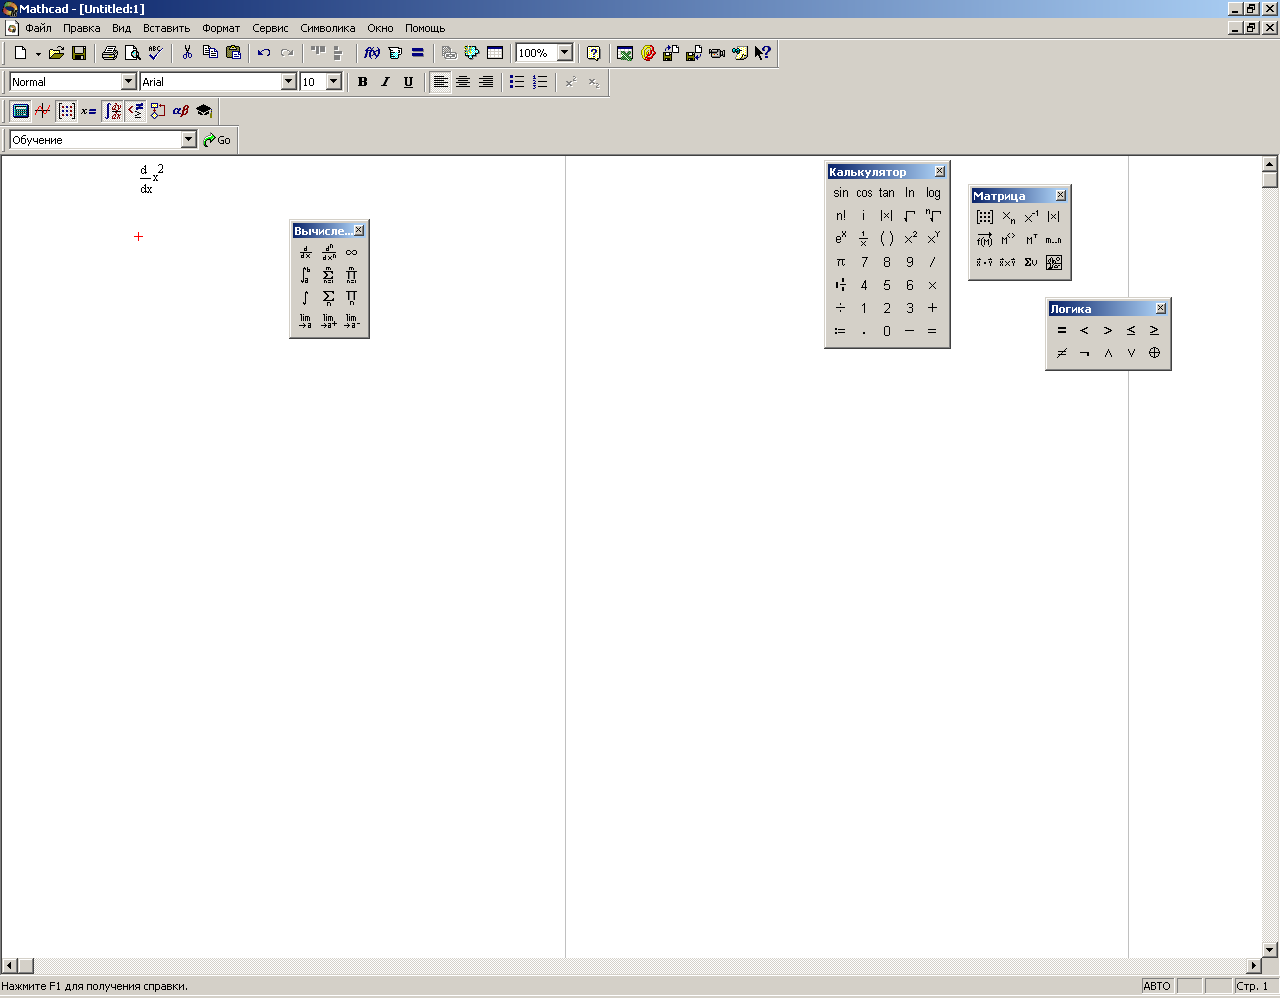The width and height of the screenshot is (1280, 998).
Task: Click the vertical scrollbar down arrow
Action: coord(1270,949)
